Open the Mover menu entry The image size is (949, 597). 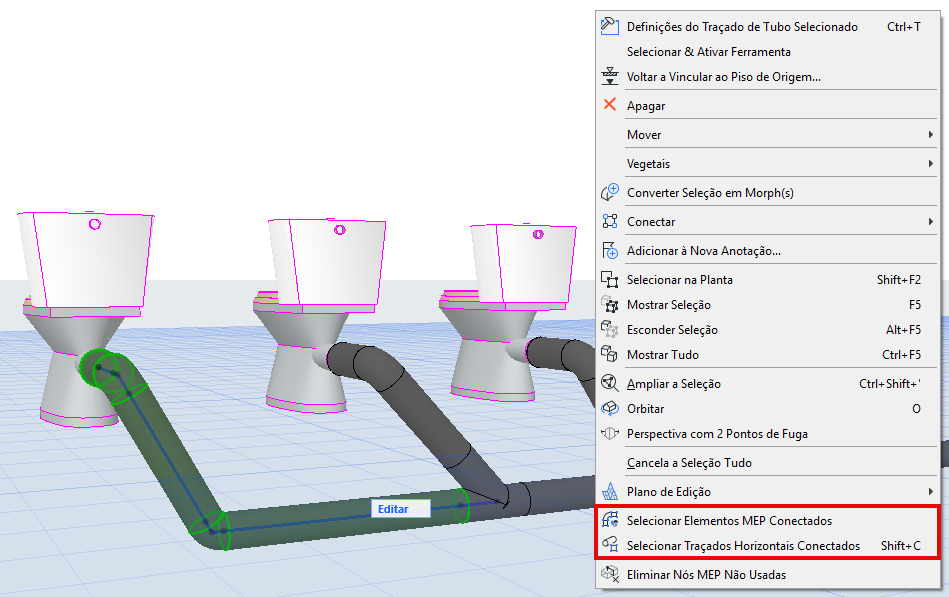point(767,134)
